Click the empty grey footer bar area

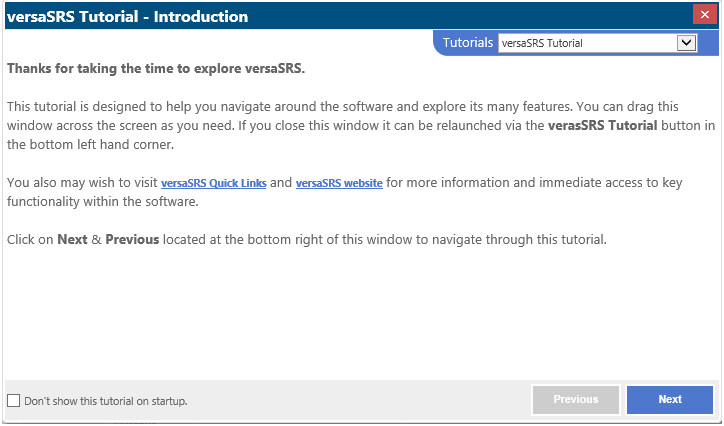tap(360, 400)
